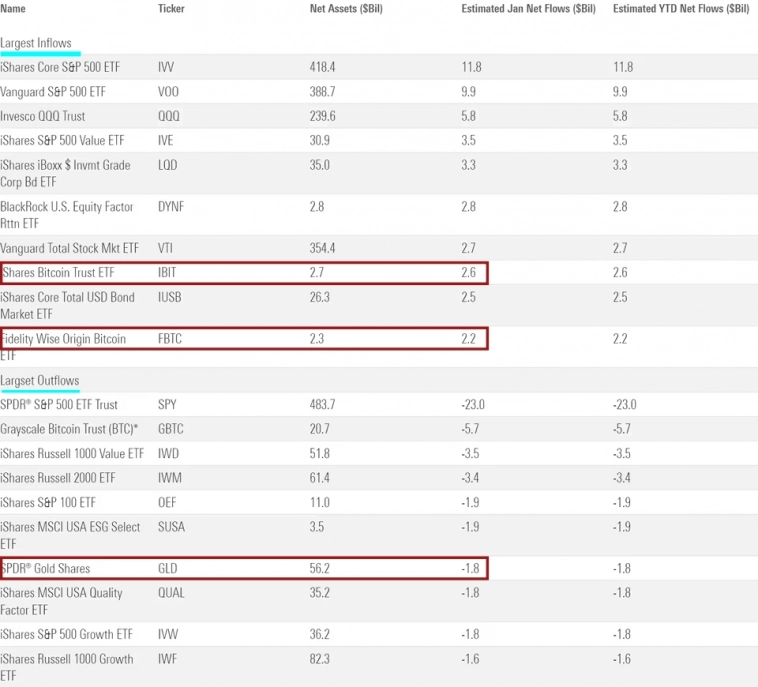The height and width of the screenshot is (687, 758).
Task: Click the Ticker column header
Action: (171, 8)
